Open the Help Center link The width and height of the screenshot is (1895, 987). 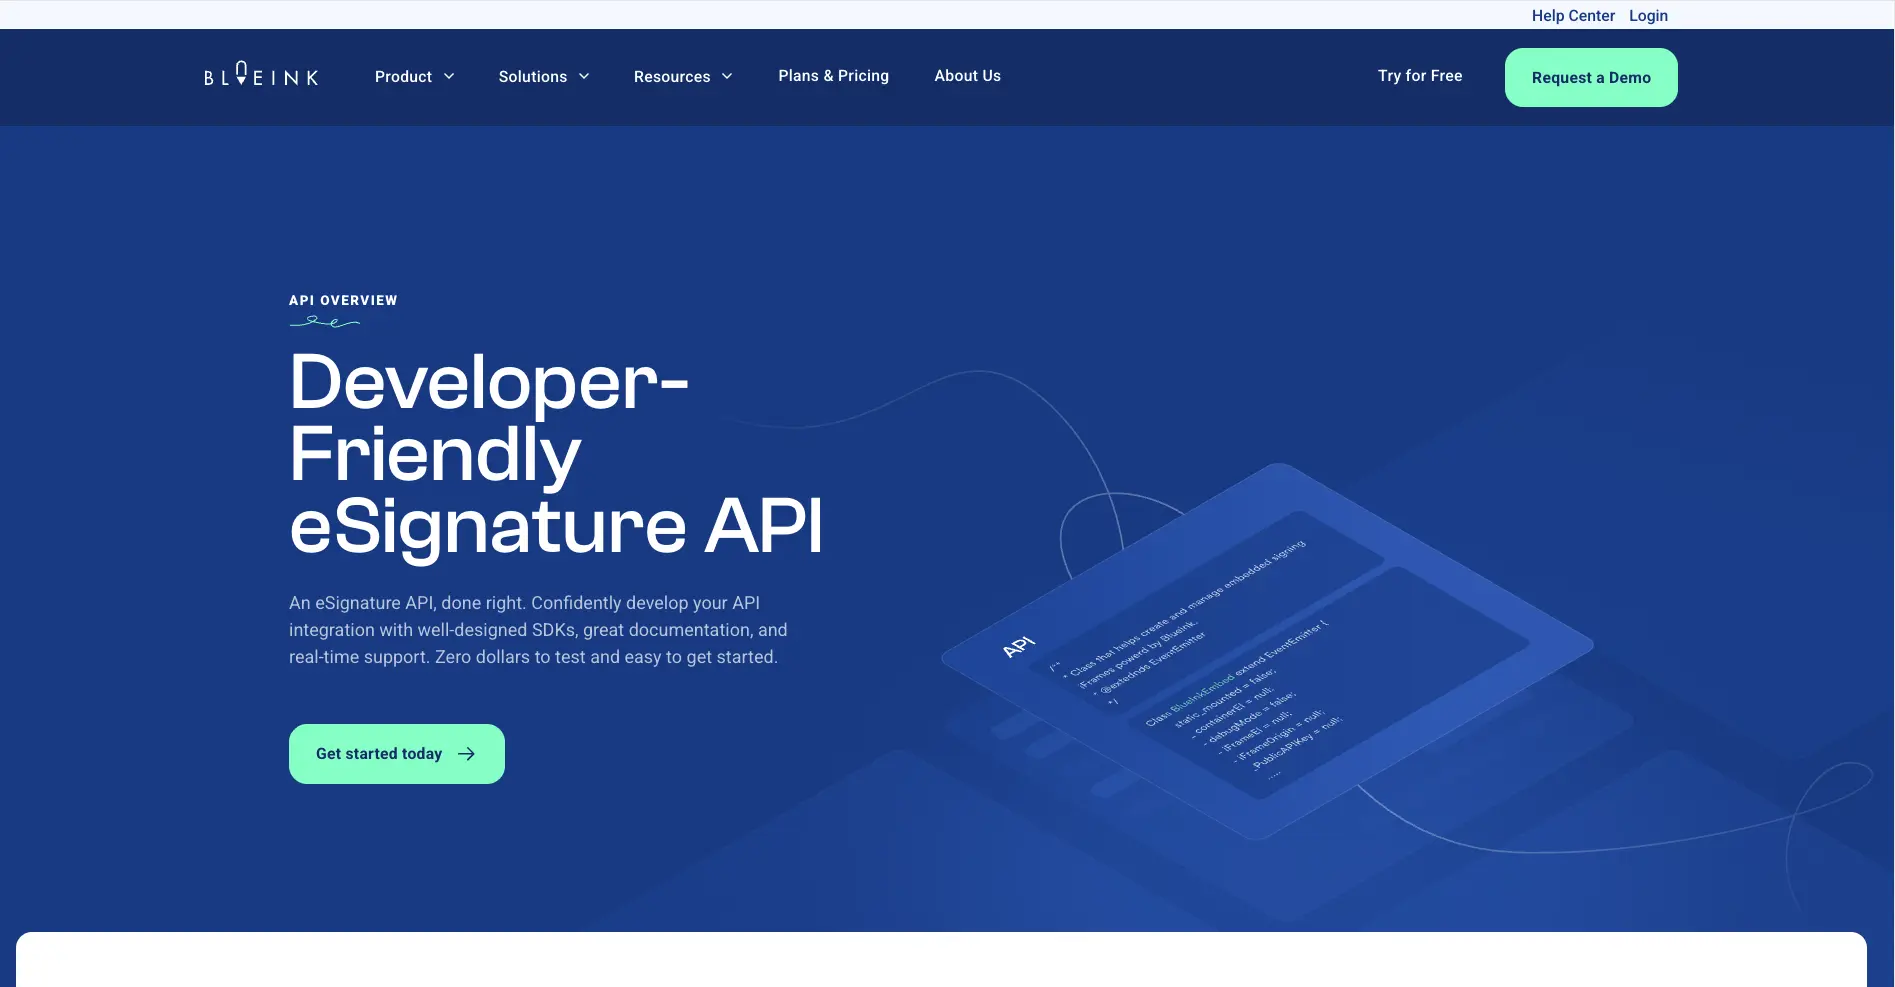1573,15
